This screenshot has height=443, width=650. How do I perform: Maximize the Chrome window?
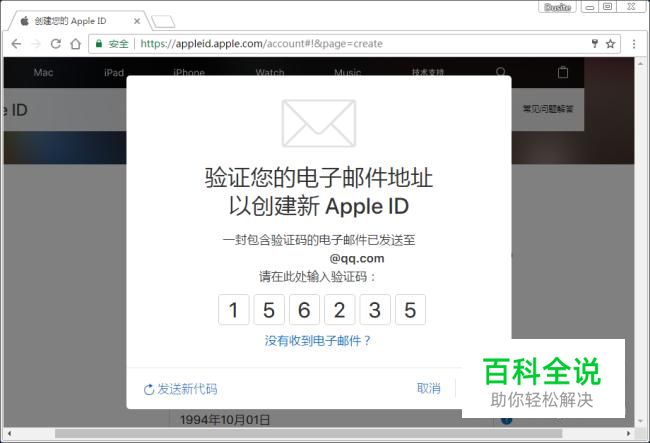point(607,7)
